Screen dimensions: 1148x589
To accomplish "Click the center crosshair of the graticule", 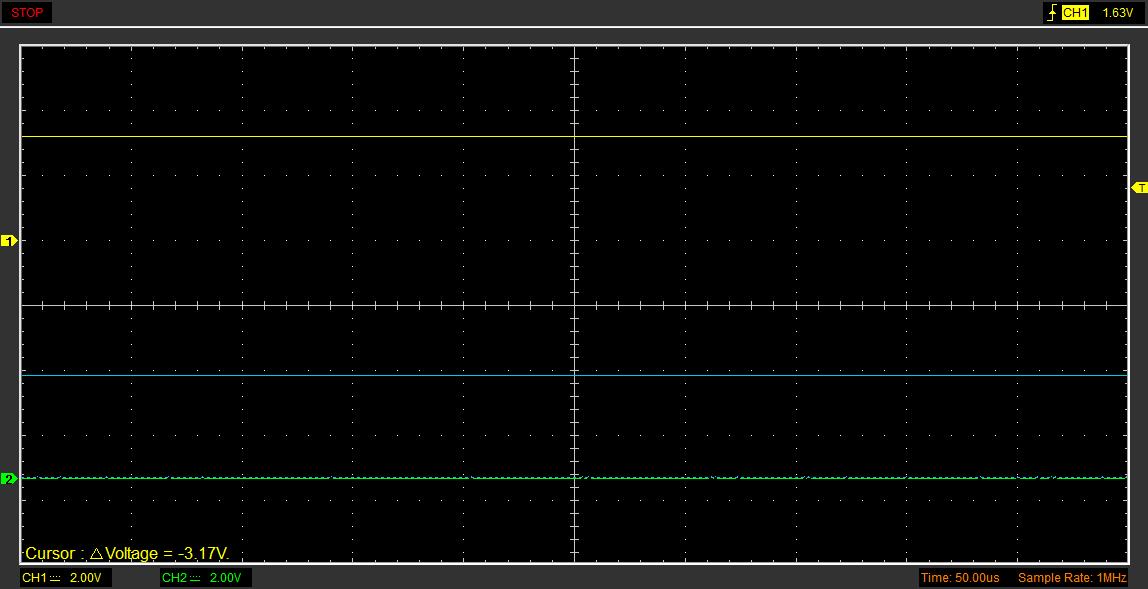I will coord(575,305).
